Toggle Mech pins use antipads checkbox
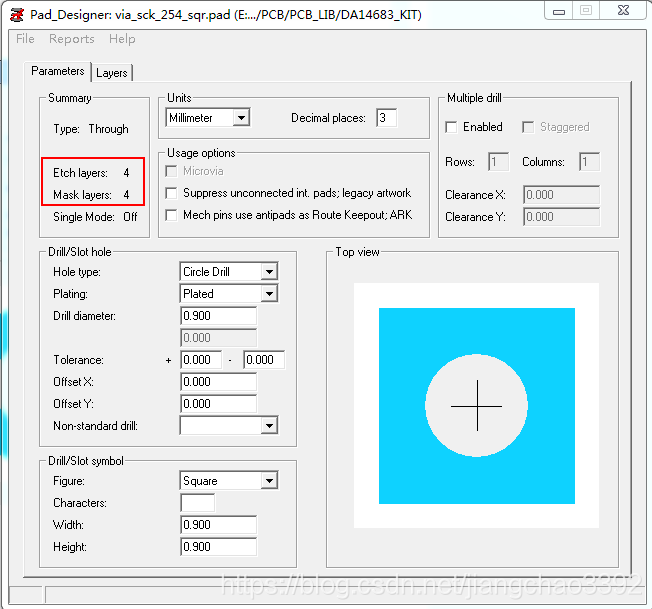 173,215
